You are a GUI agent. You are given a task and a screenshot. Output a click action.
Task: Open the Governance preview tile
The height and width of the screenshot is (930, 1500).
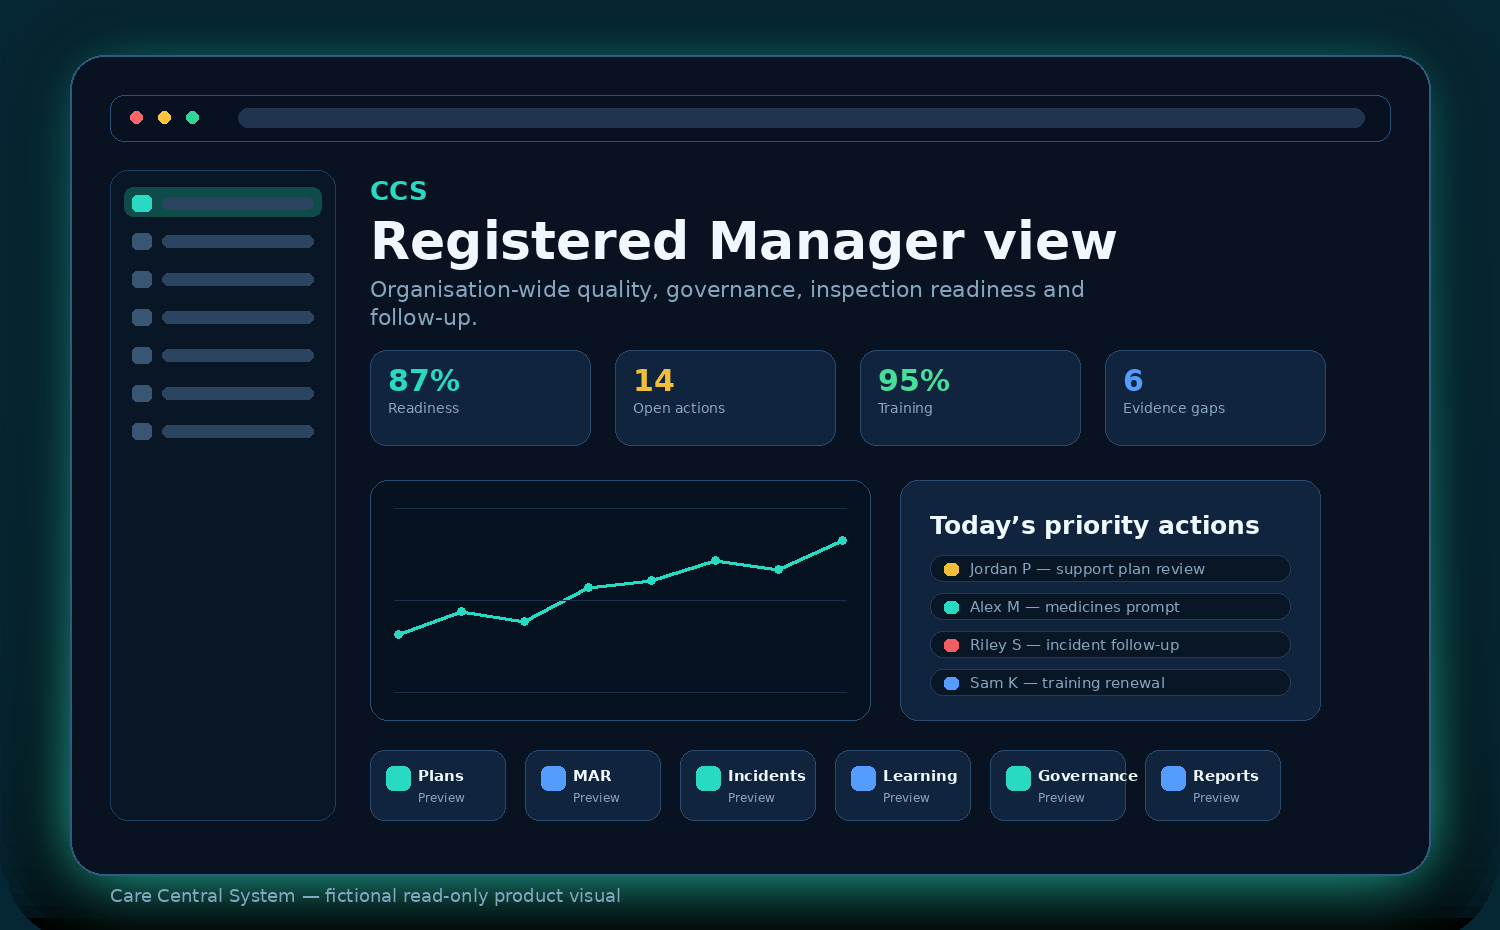click(x=1058, y=785)
